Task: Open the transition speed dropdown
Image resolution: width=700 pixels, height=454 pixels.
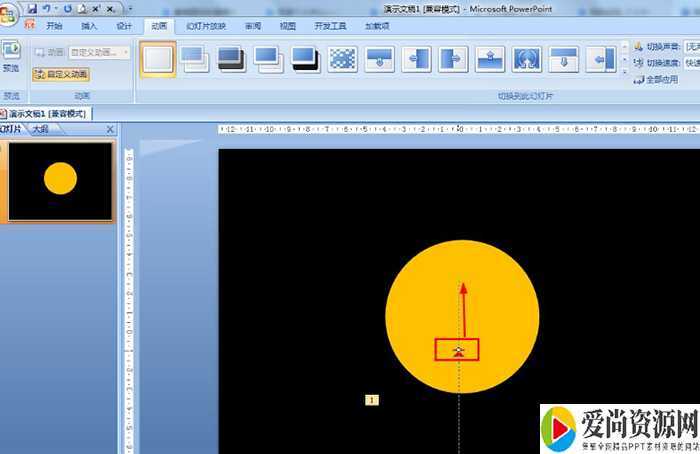Action: tap(691, 62)
